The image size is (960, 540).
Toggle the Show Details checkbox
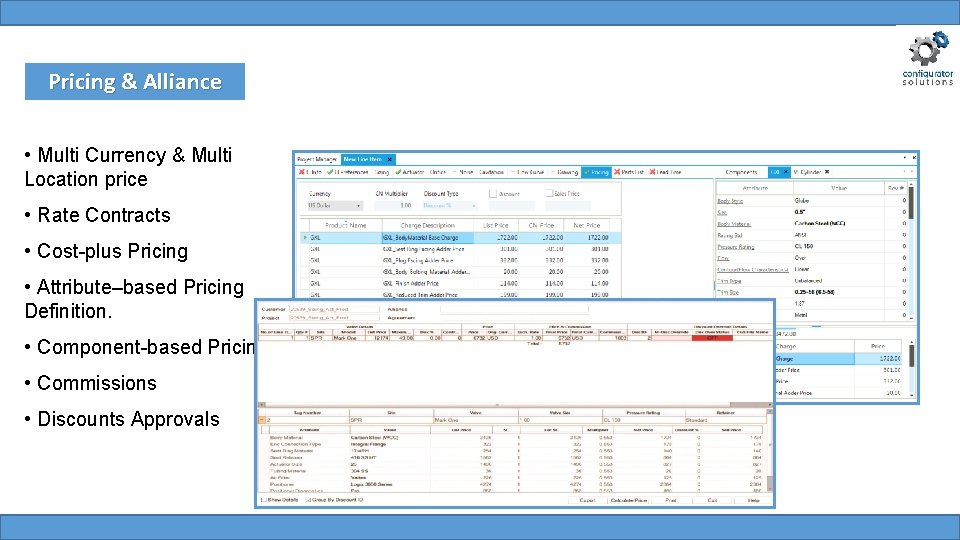point(263,500)
